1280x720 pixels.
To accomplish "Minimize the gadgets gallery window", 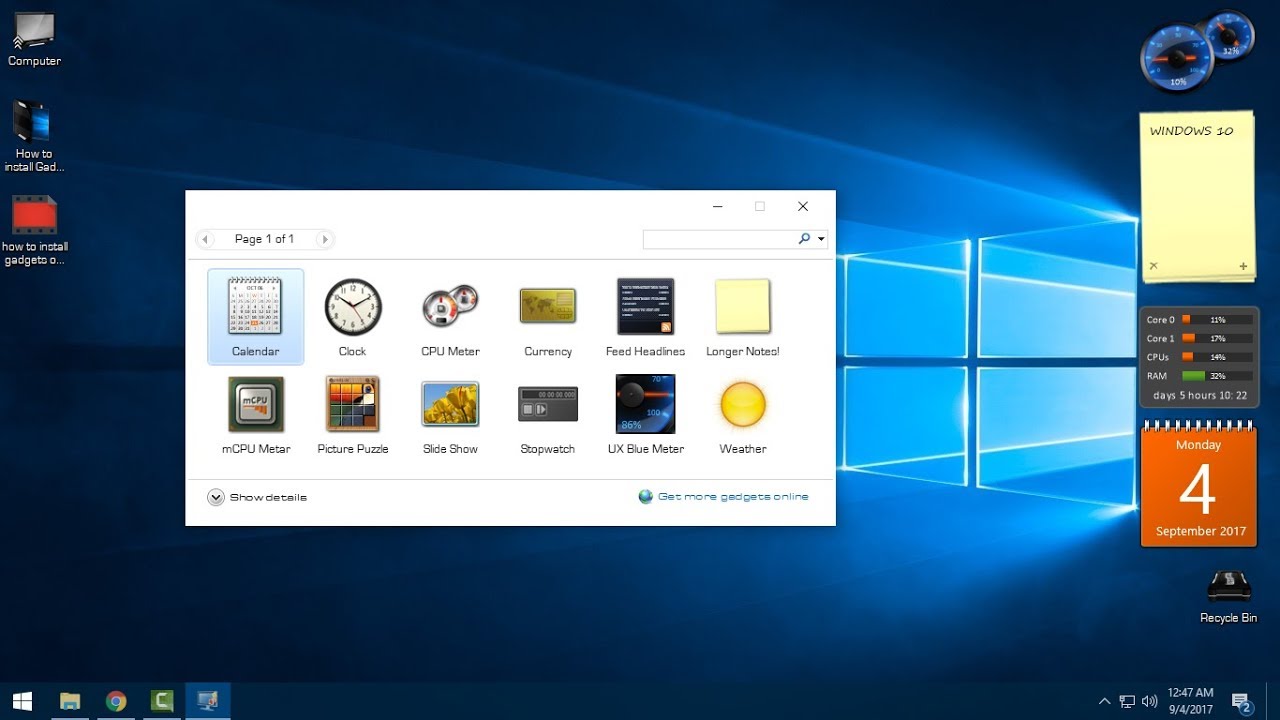I will coord(717,207).
